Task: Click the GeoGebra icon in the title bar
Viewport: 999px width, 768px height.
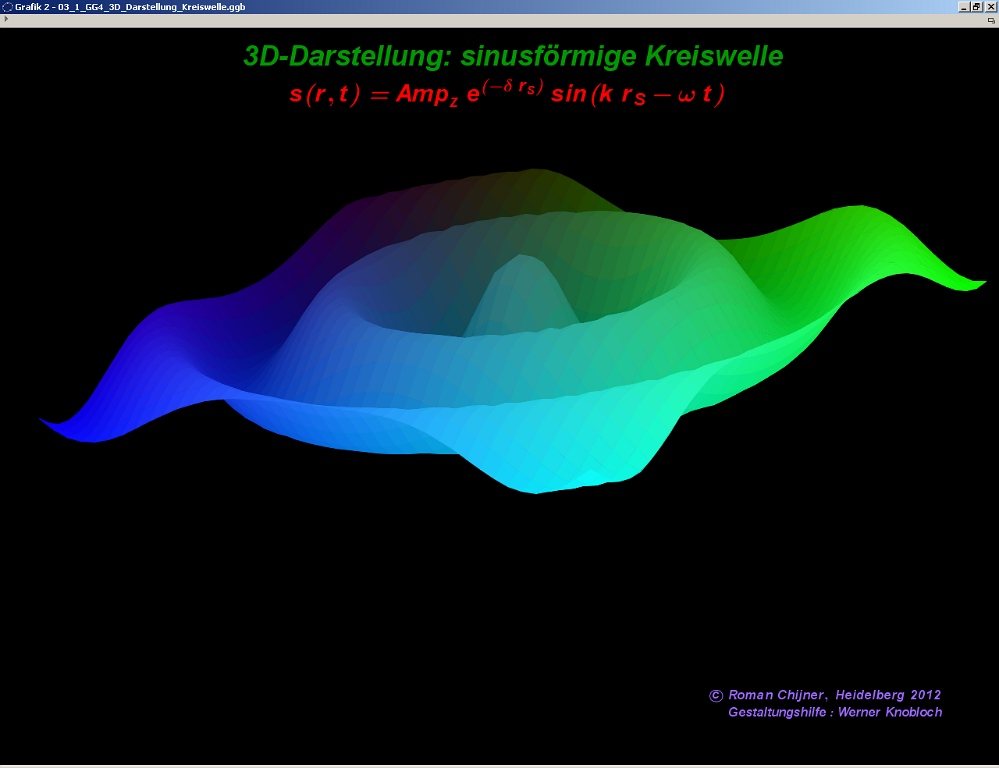Action: 7,6
